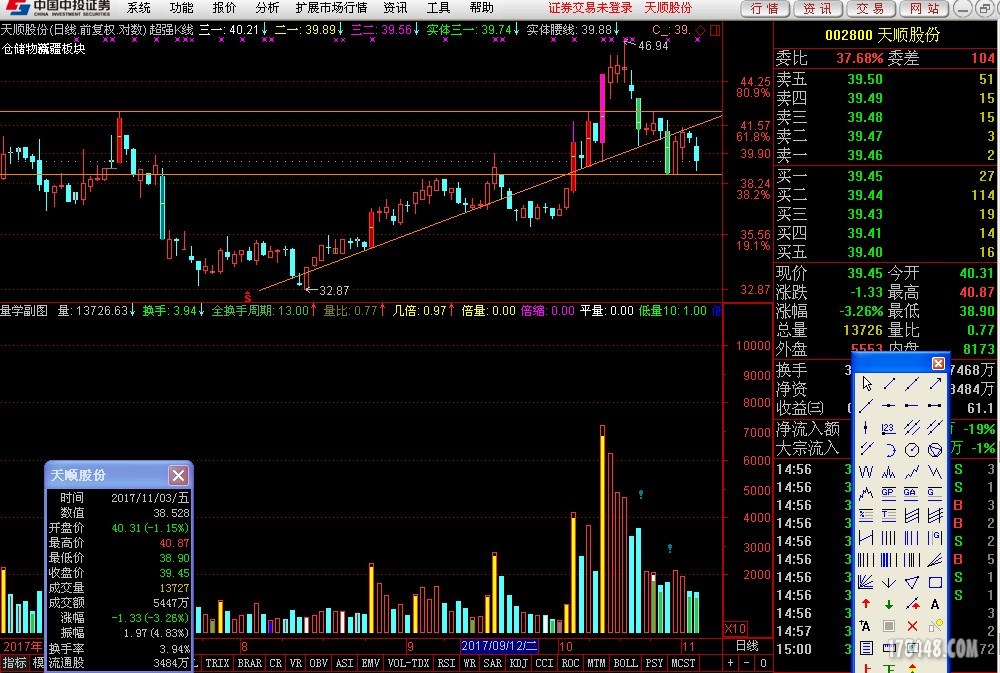
Task: Open the 报价 menu
Action: (224, 8)
